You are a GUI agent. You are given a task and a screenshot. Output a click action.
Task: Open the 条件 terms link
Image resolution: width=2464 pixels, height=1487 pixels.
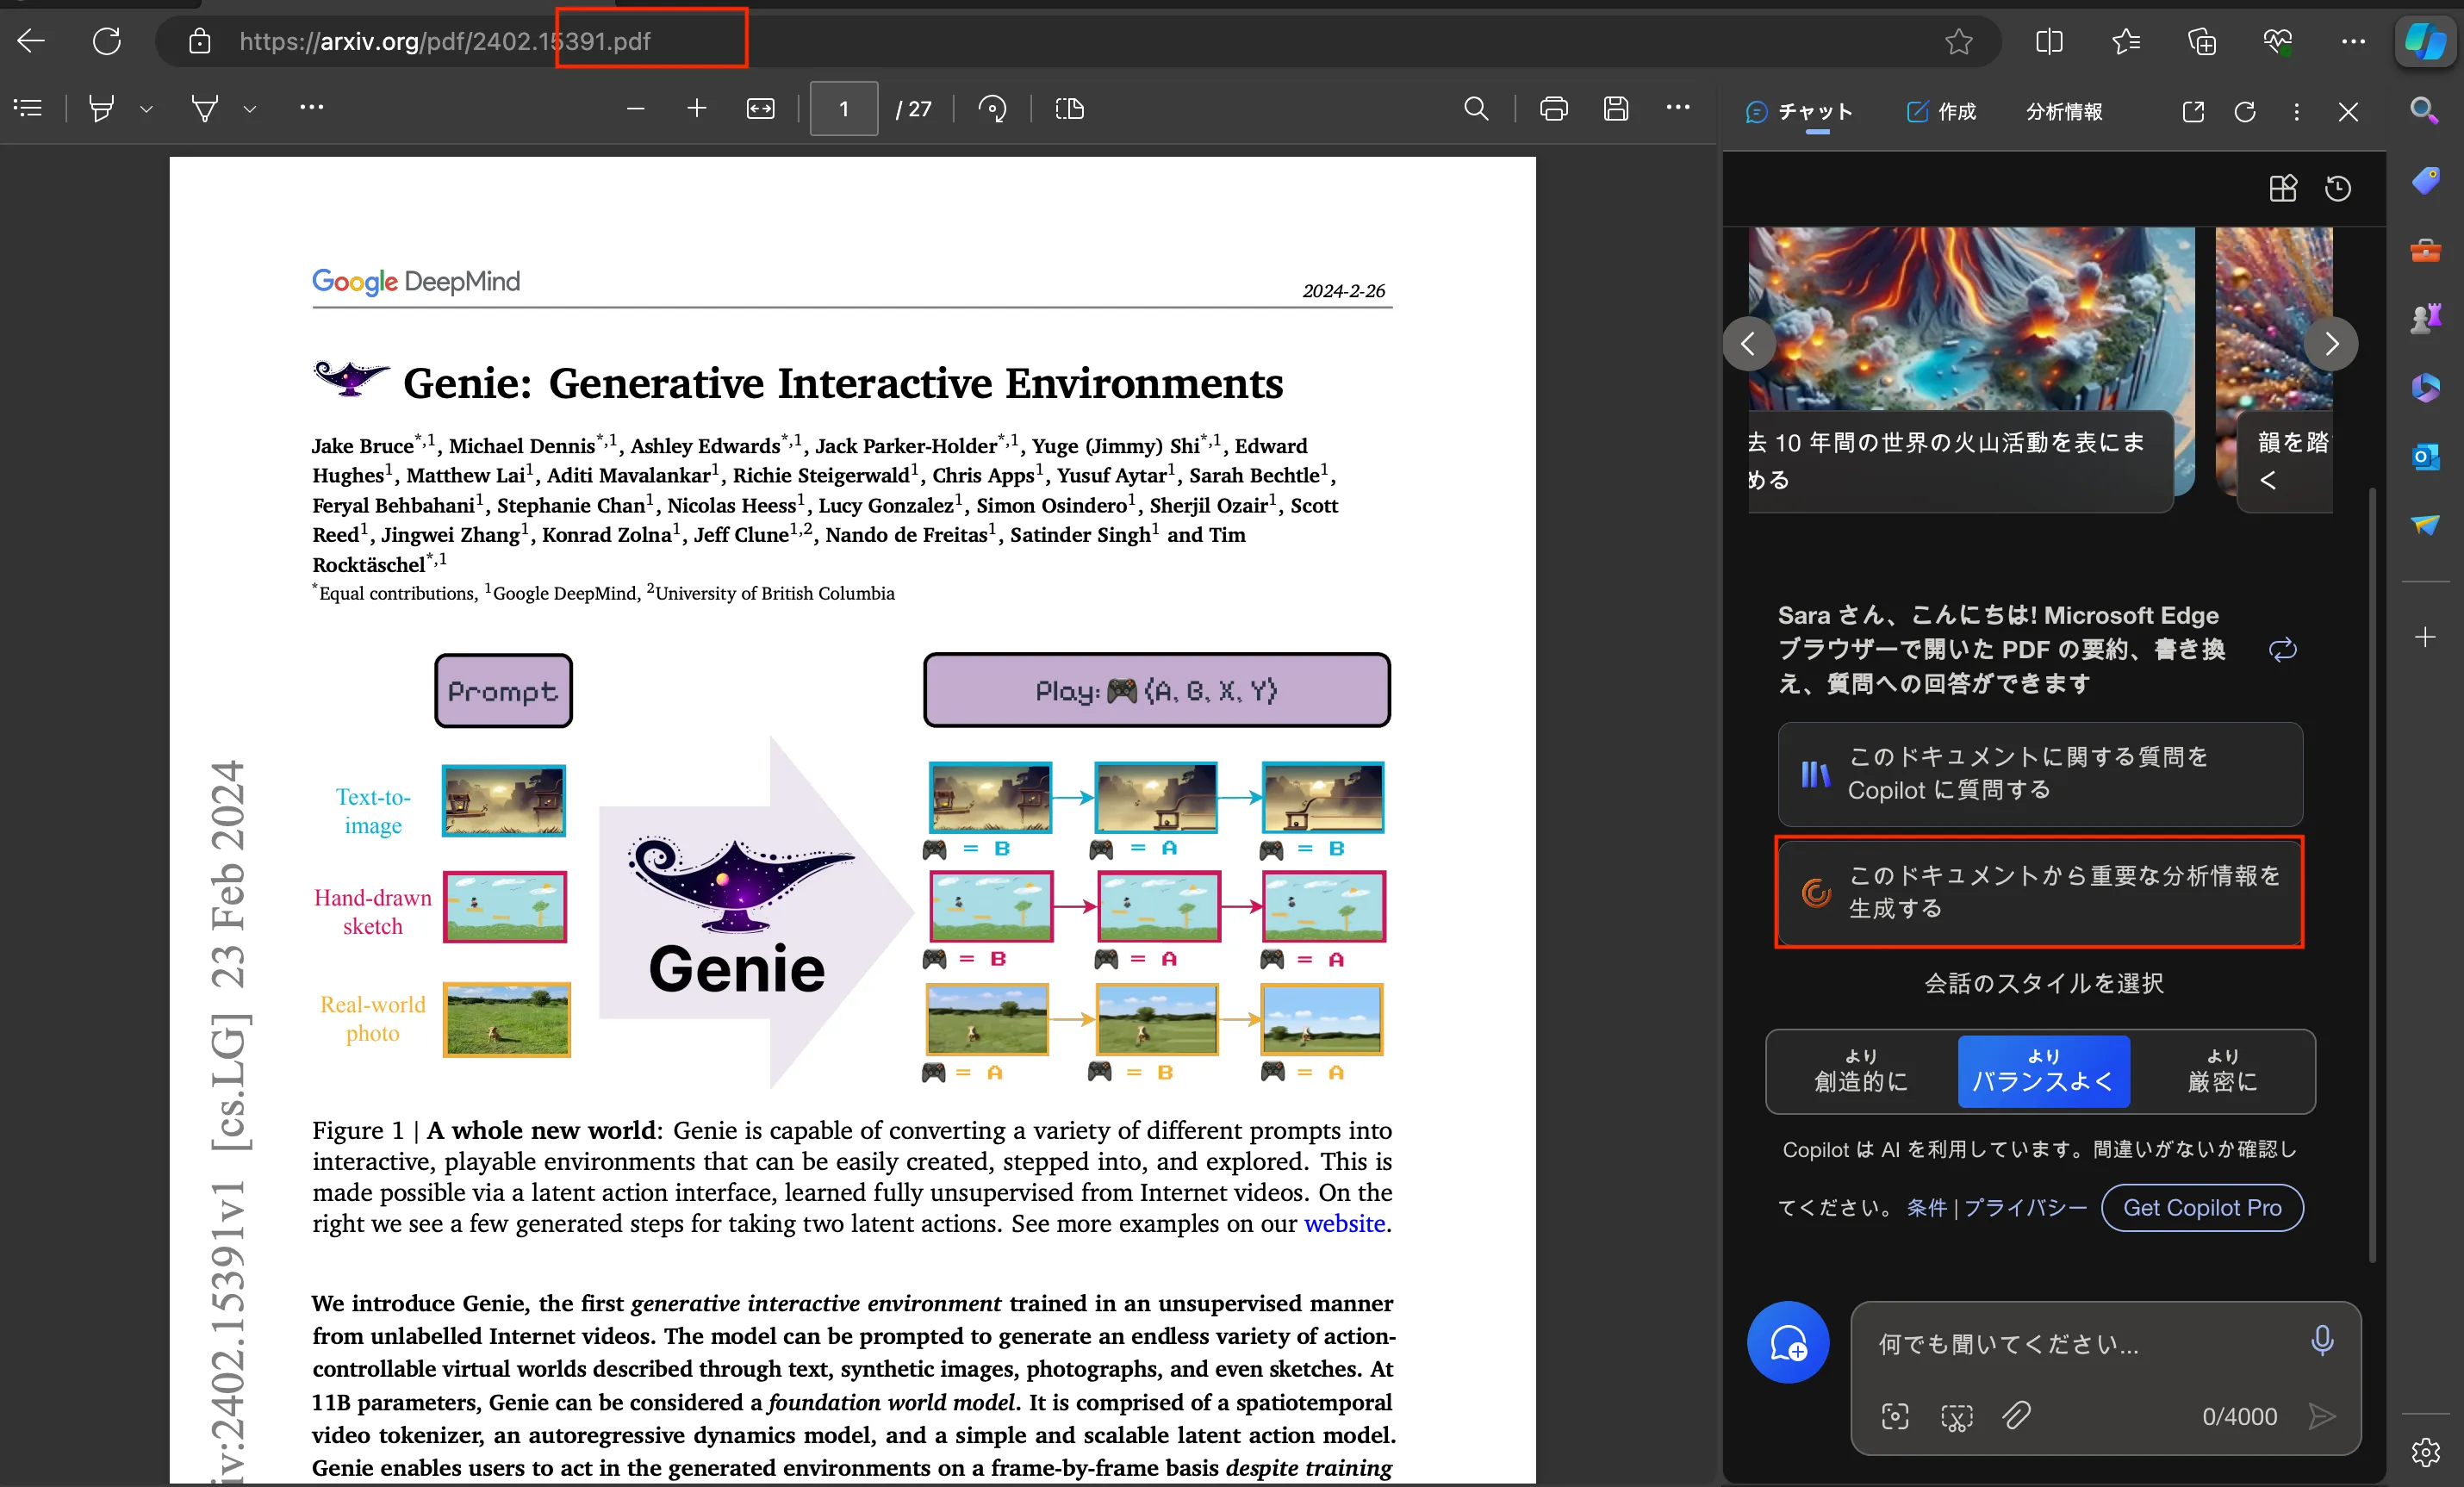point(1926,1207)
